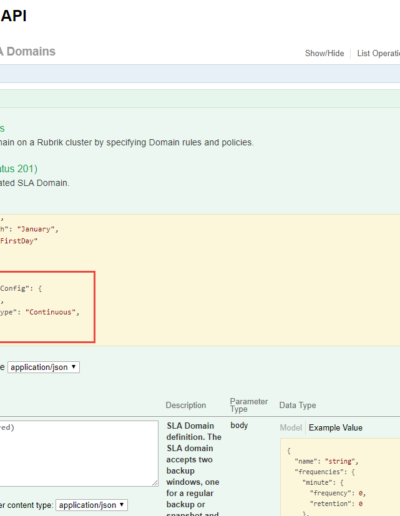Click inside the body parameter text area
The image size is (400, 516).
(79, 453)
